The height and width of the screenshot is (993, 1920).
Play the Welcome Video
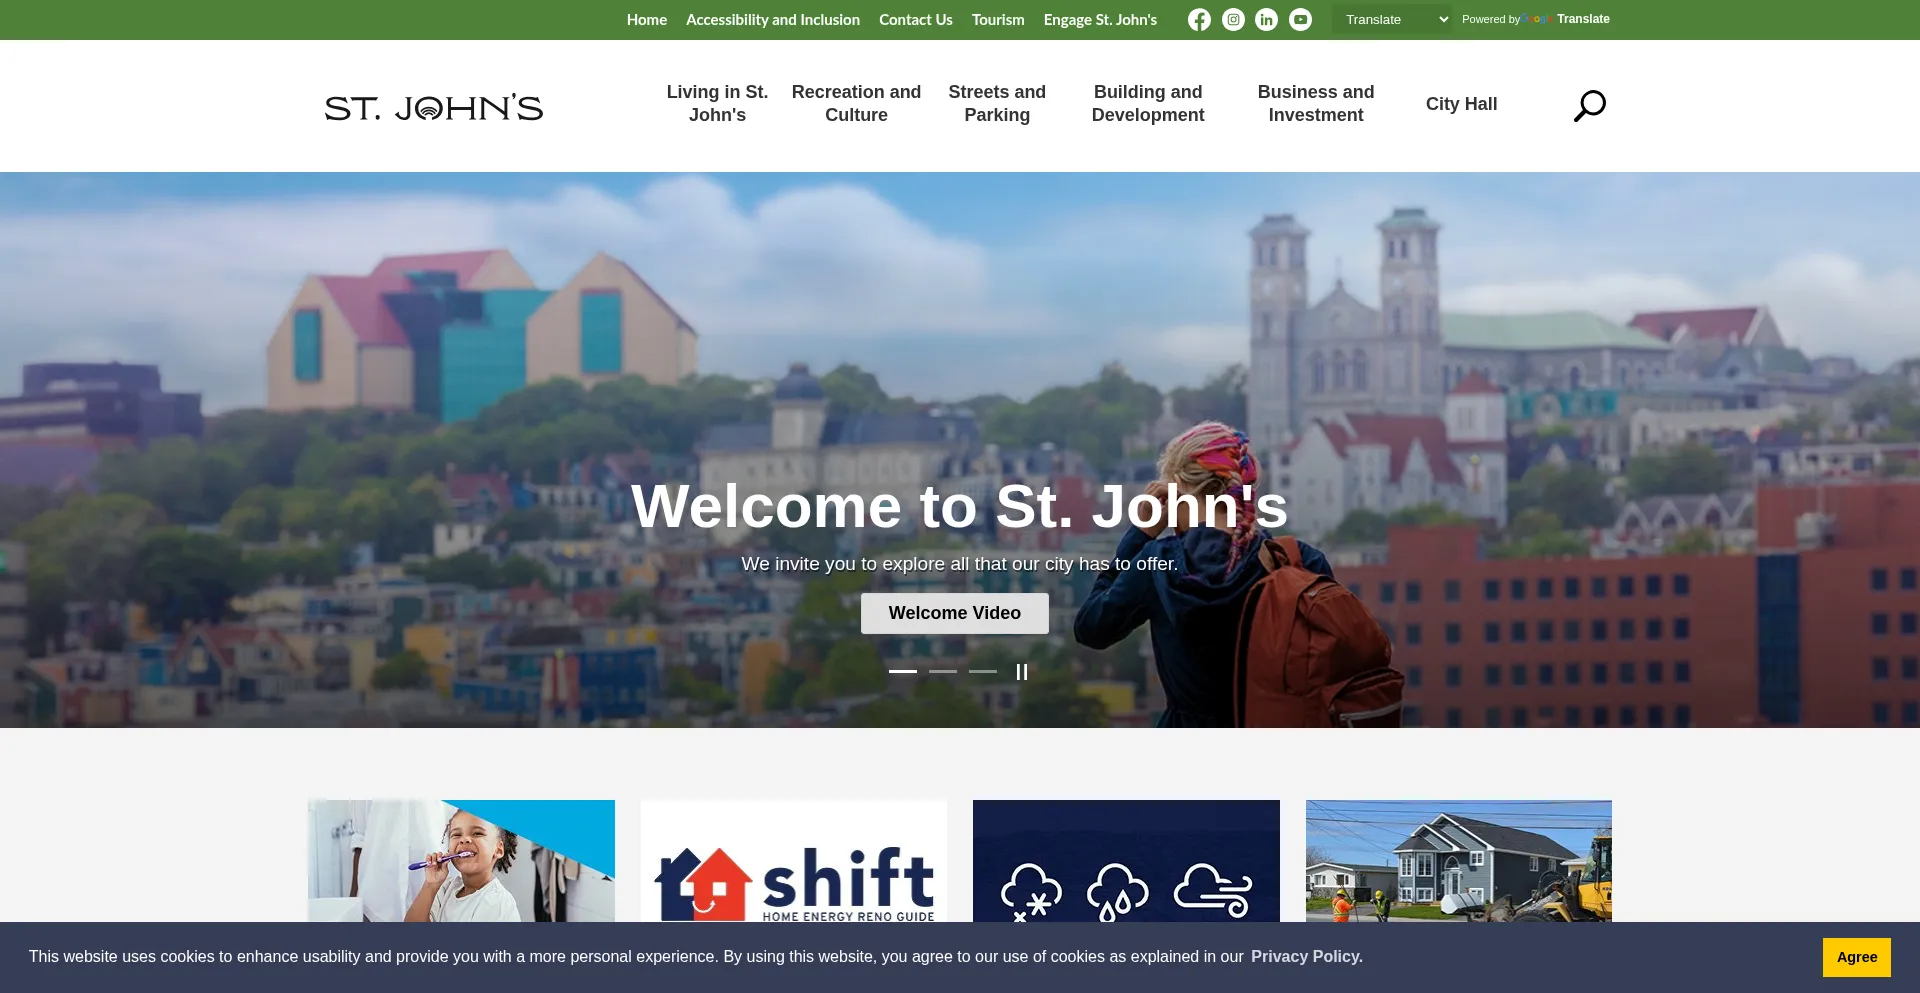tap(955, 613)
